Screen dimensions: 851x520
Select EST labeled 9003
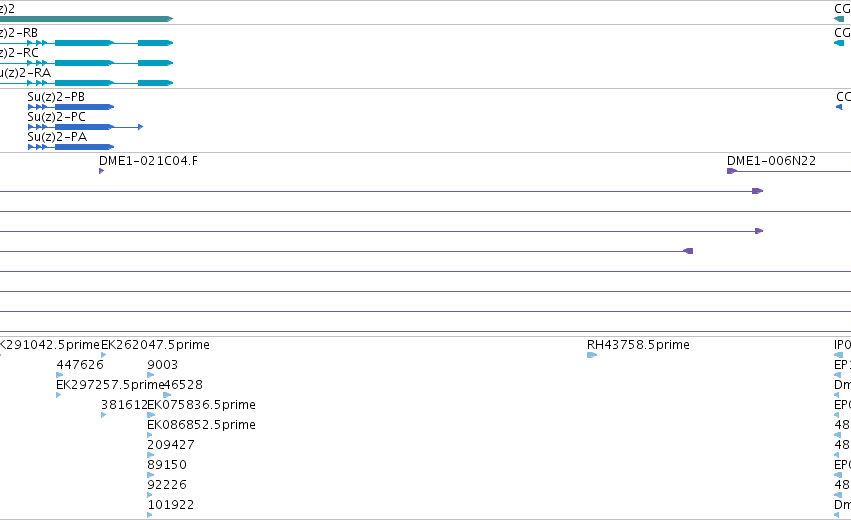(162, 365)
